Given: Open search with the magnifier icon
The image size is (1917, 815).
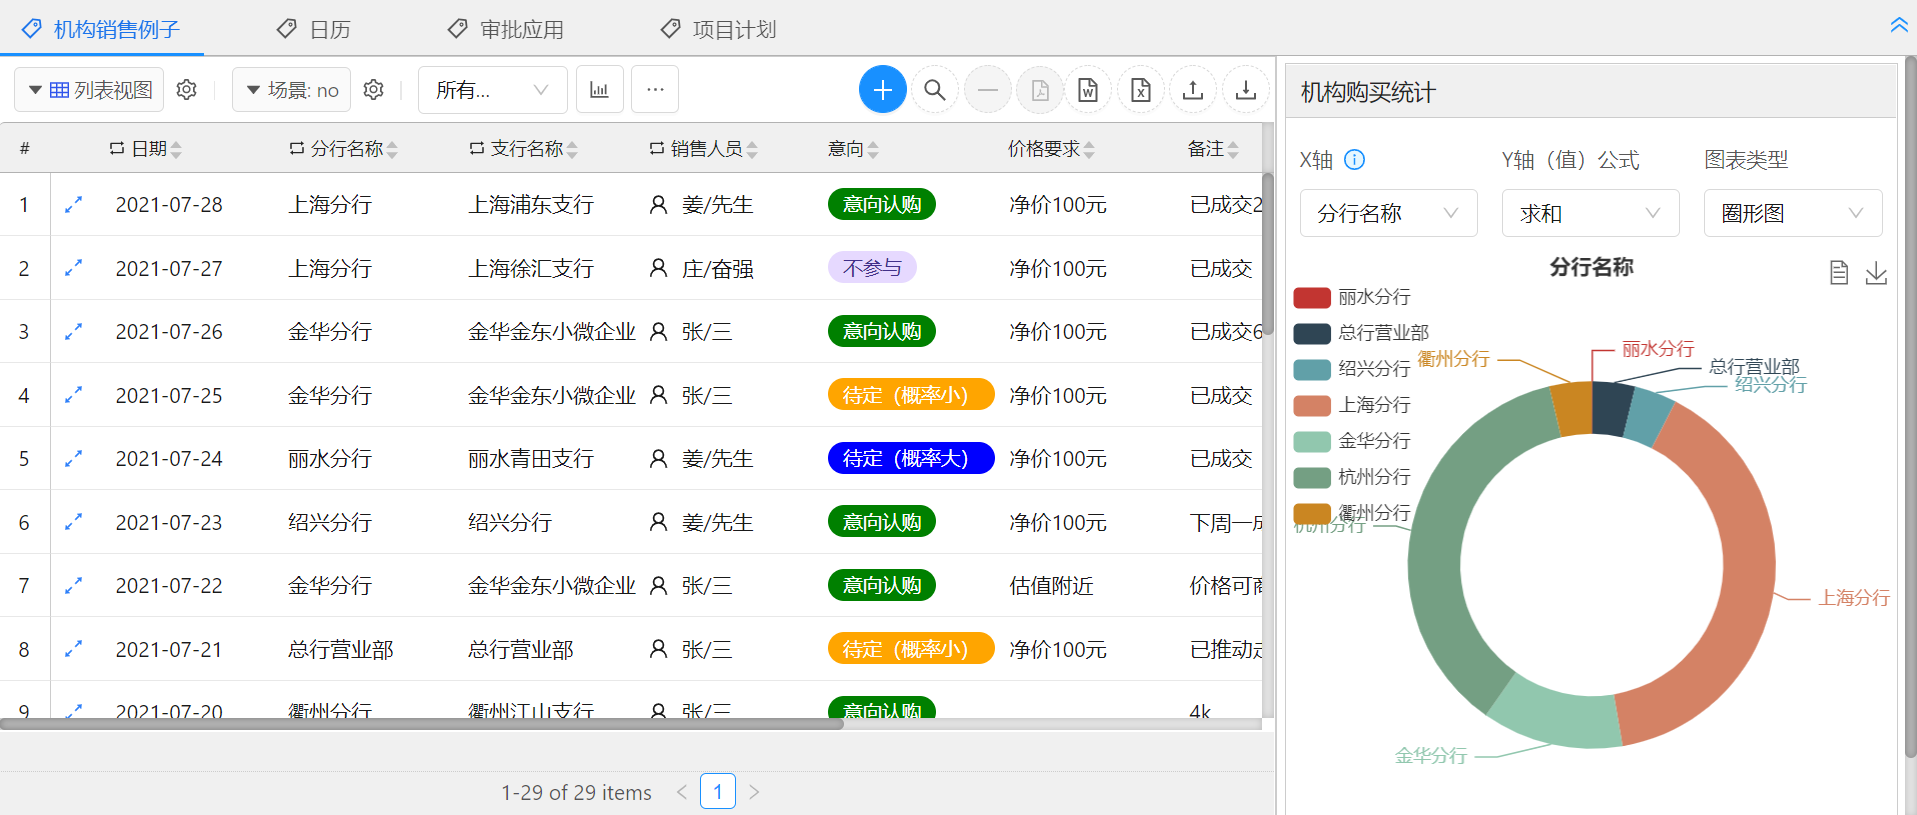Looking at the screenshot, I should coord(934,90).
